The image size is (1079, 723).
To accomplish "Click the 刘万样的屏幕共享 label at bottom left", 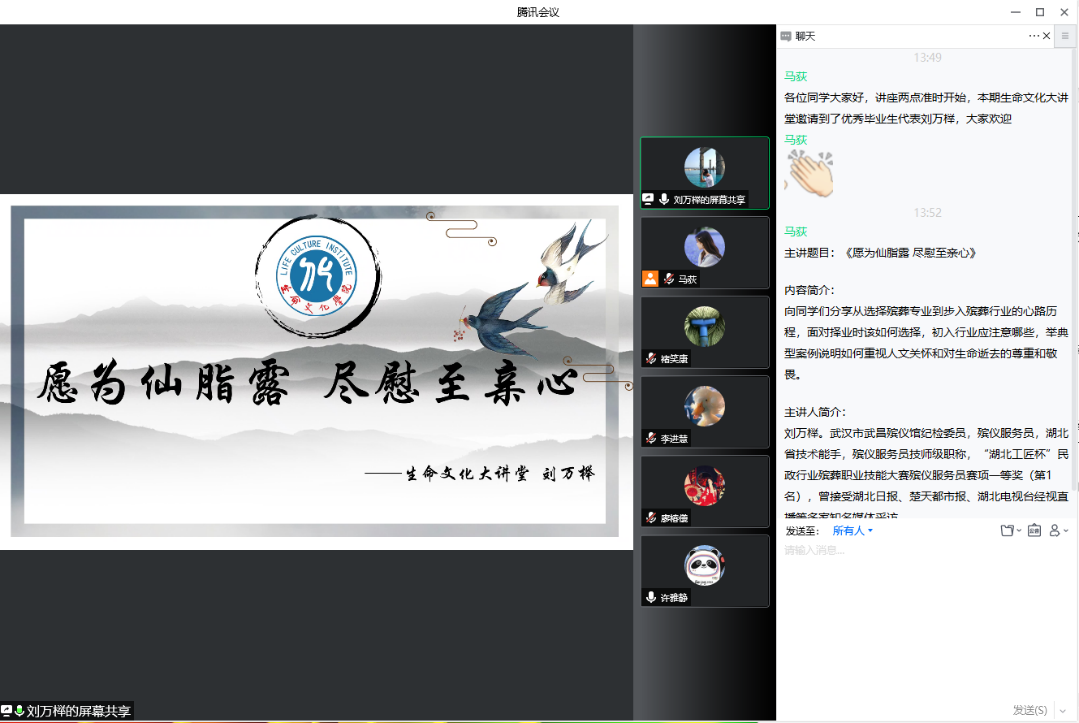I will pyautogui.click(x=78, y=711).
